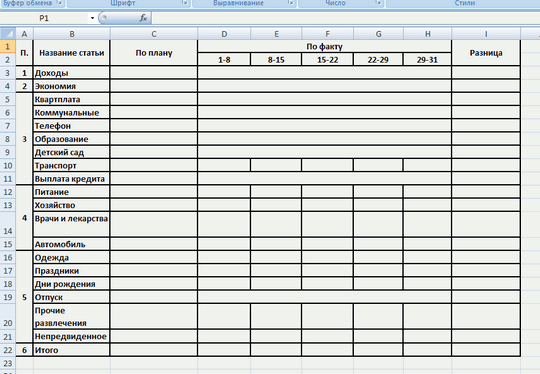Select the 'Коммунальные' cell
The height and width of the screenshot is (374, 540).
[72, 113]
